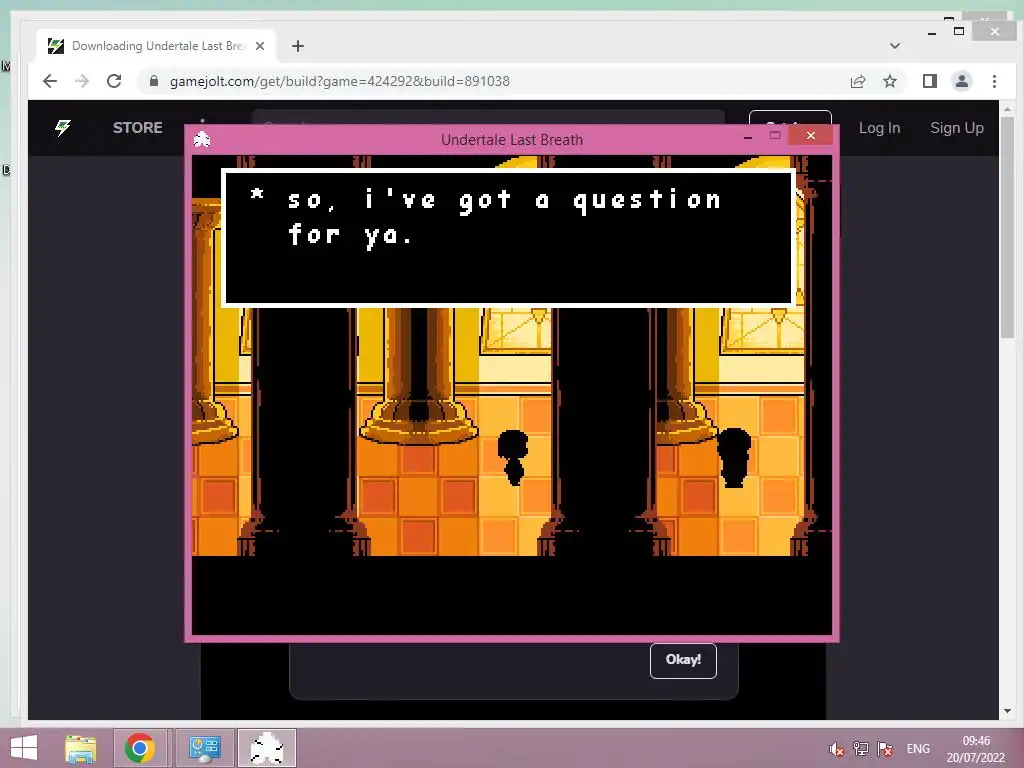This screenshot has width=1024, height=768.
Task: Click the network tray icon
Action: tap(861, 748)
